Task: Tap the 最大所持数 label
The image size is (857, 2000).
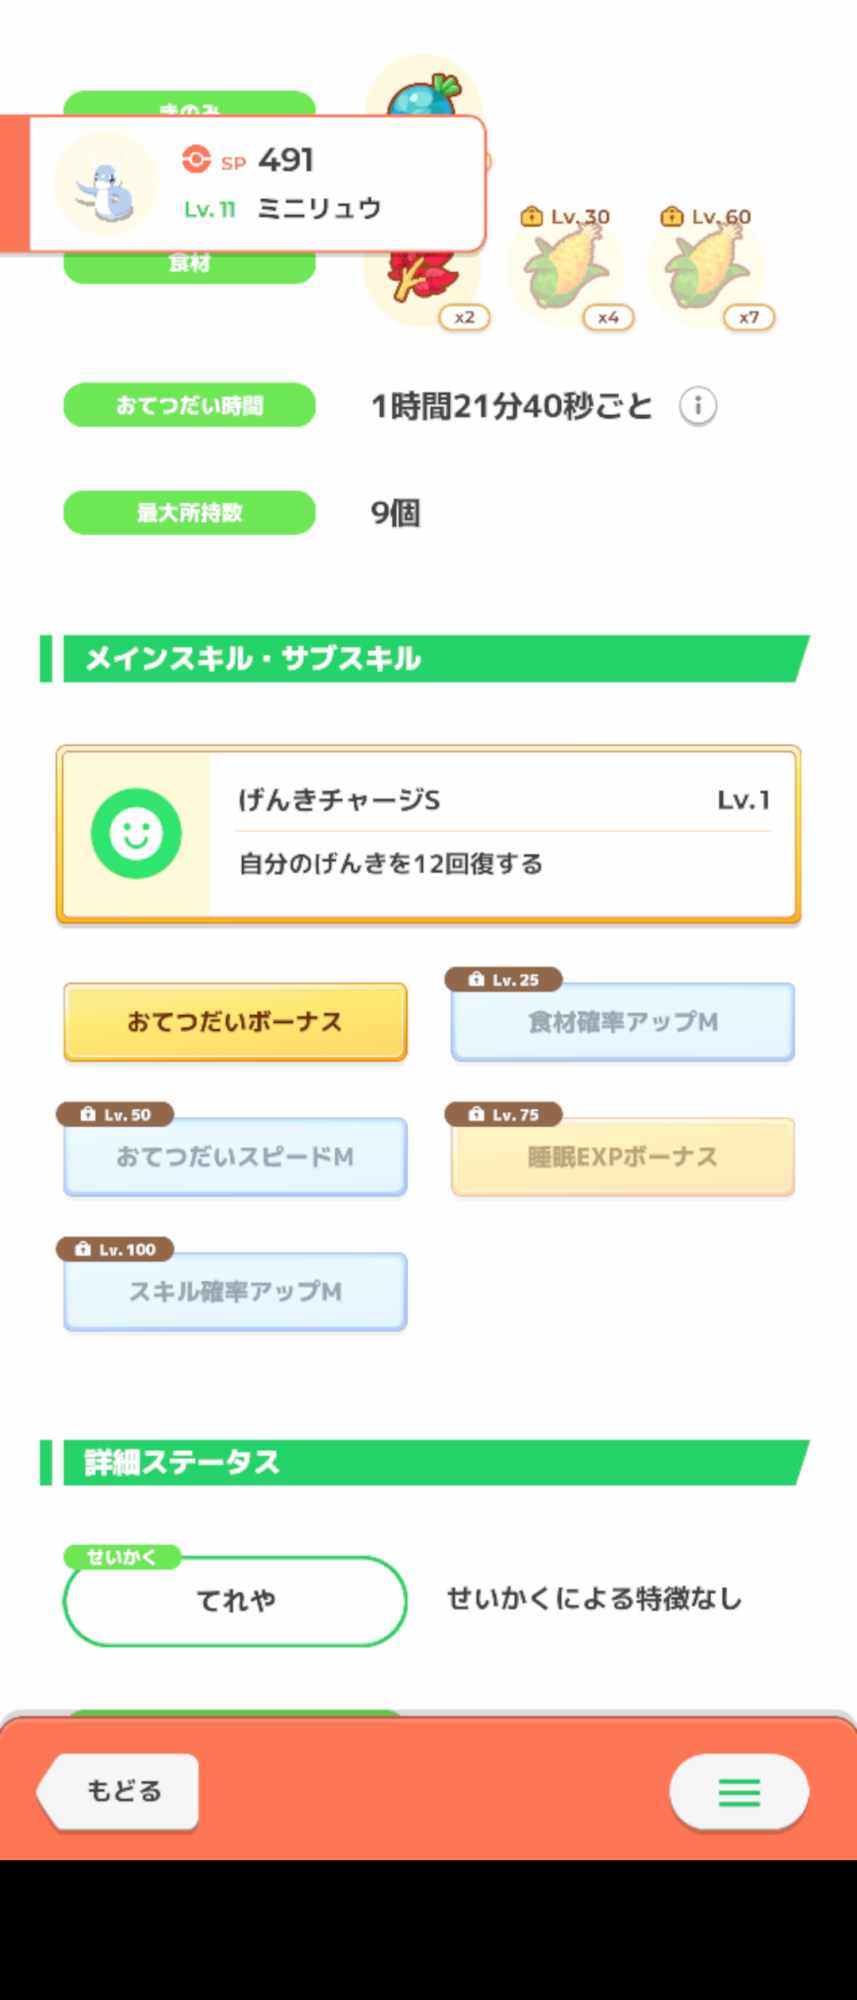Action: pos(189,513)
